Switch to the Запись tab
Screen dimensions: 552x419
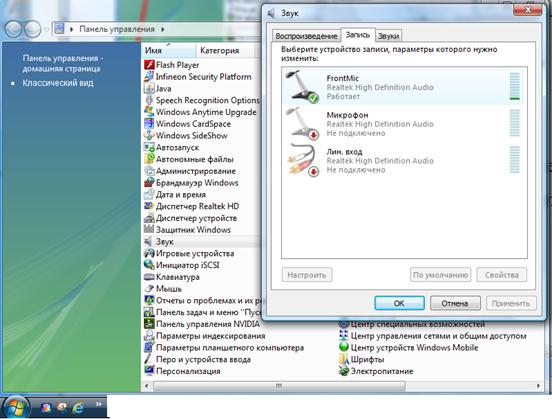coord(358,35)
